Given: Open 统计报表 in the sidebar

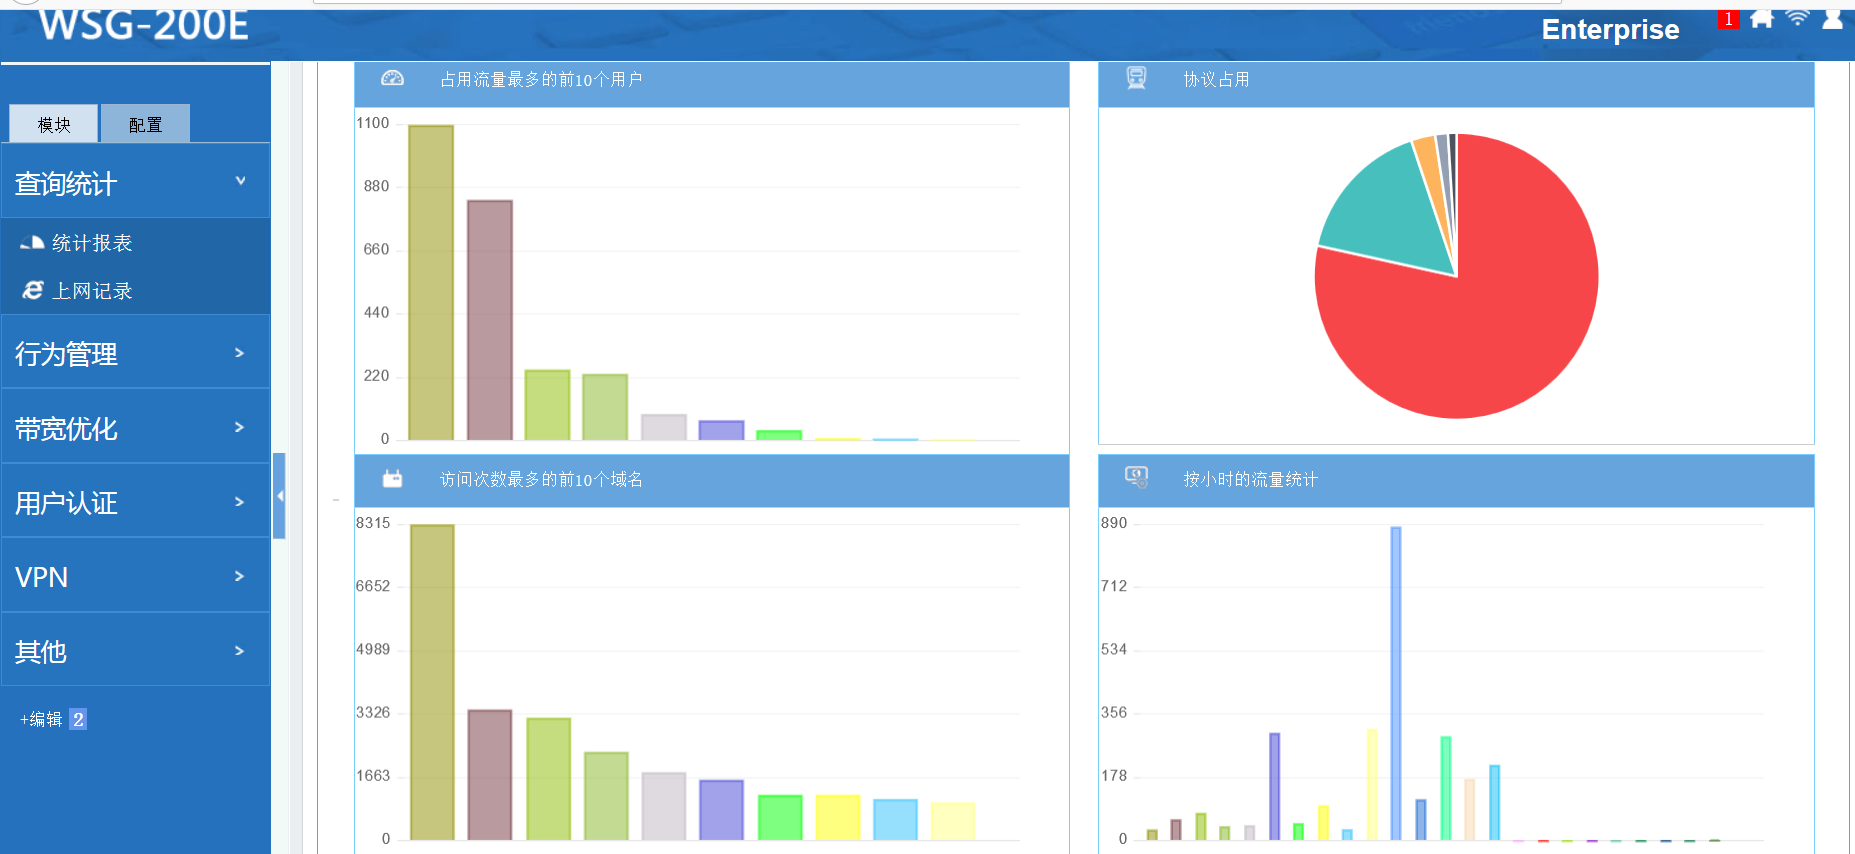Looking at the screenshot, I should point(91,243).
